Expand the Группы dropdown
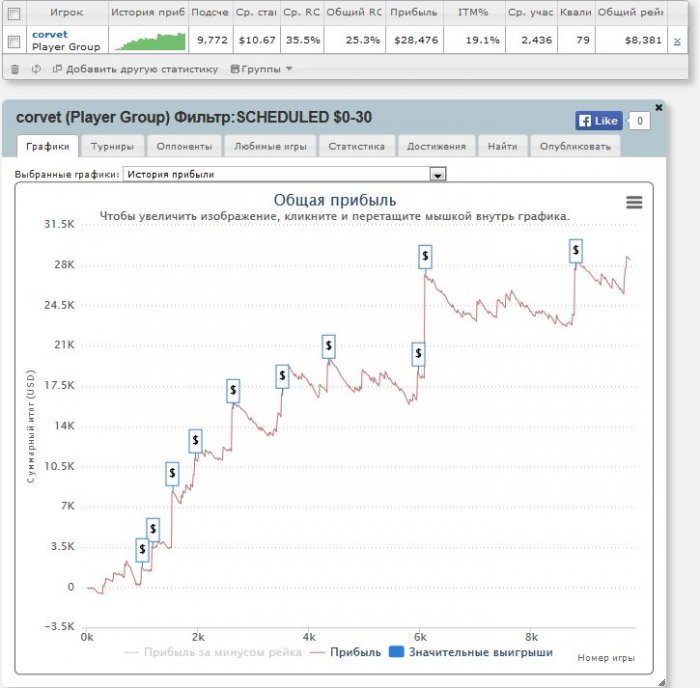The image size is (700, 688). point(261,69)
